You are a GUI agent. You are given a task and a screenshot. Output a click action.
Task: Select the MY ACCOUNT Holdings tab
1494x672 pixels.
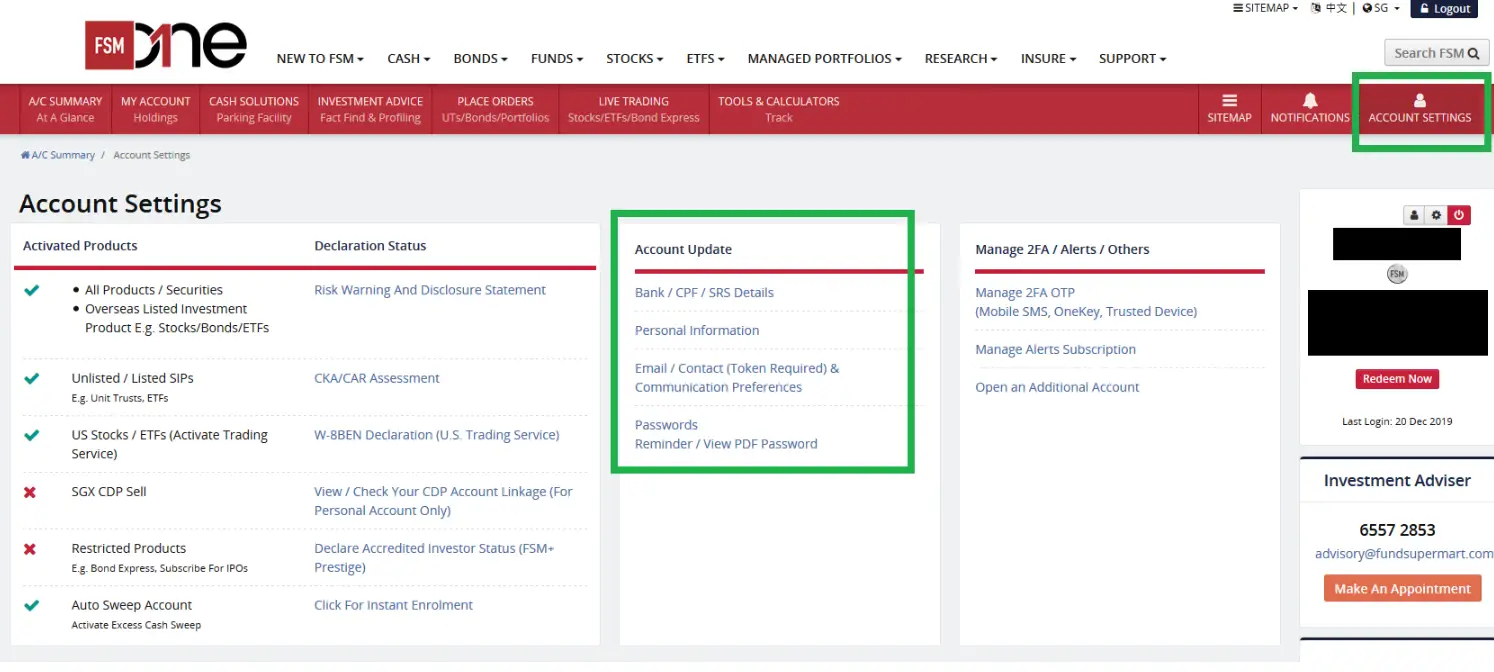[155, 108]
